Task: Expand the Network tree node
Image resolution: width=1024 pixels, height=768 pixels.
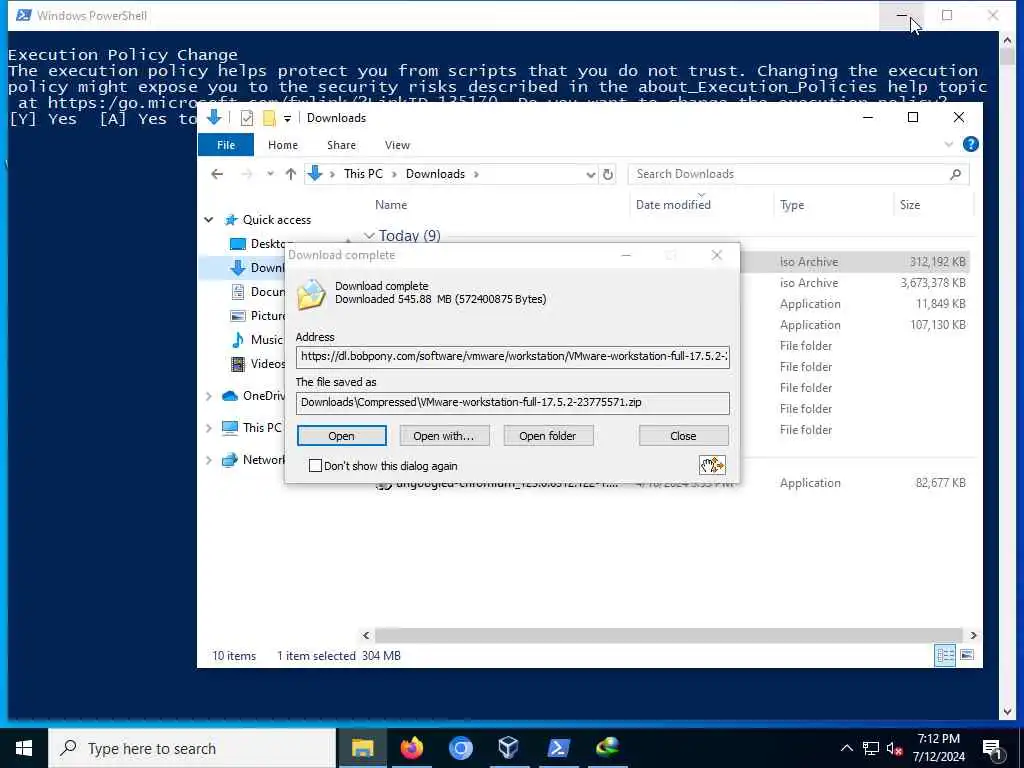Action: click(x=209, y=460)
